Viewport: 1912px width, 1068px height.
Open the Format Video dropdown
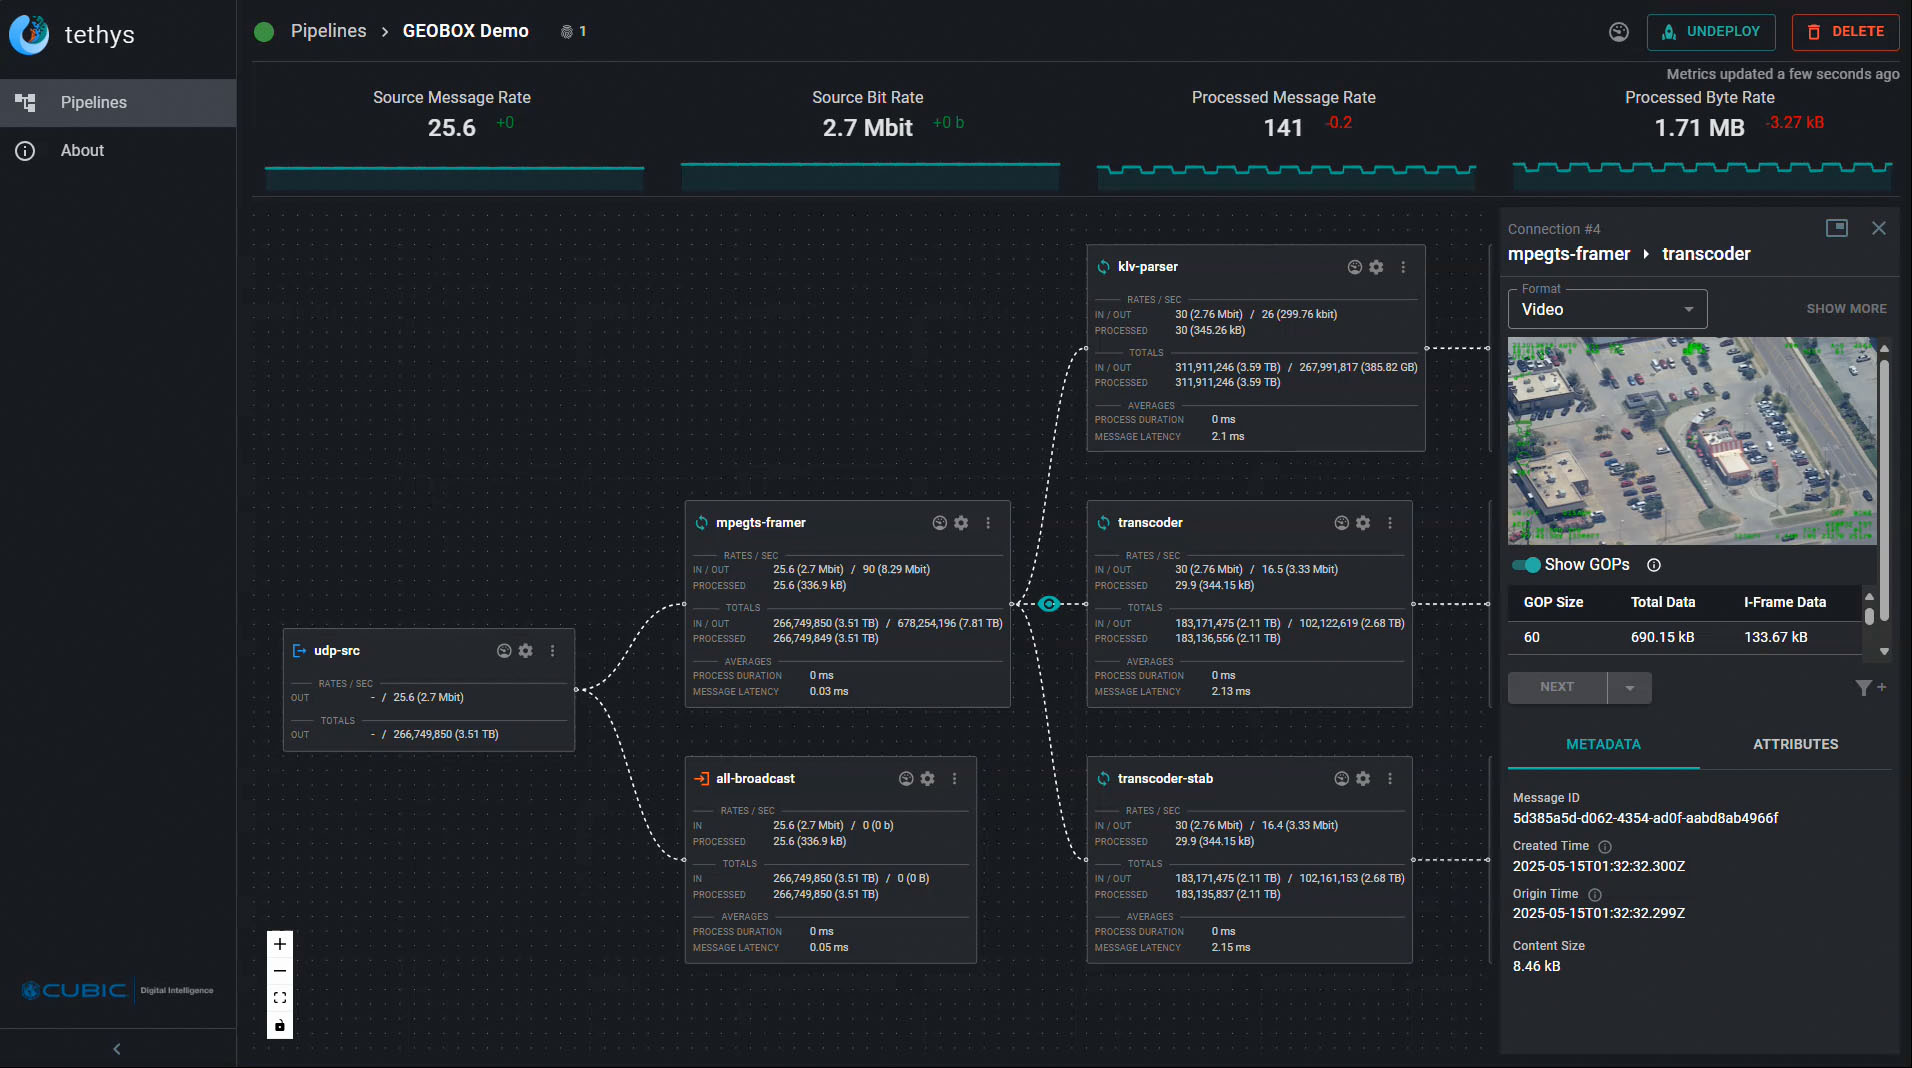coord(1607,310)
